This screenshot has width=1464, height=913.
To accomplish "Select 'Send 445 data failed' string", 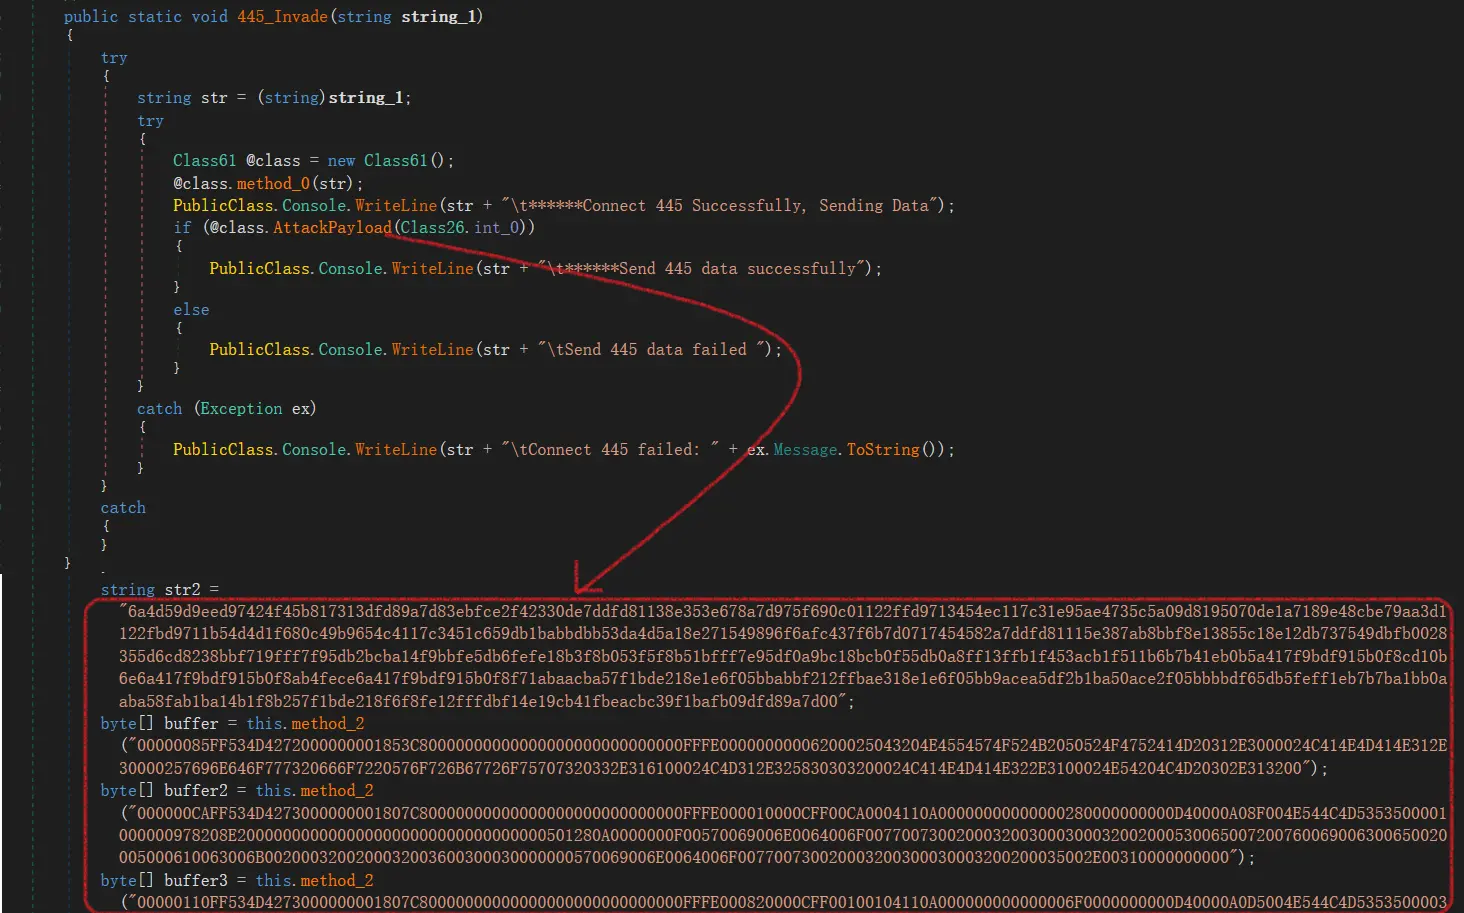I will point(656,350).
